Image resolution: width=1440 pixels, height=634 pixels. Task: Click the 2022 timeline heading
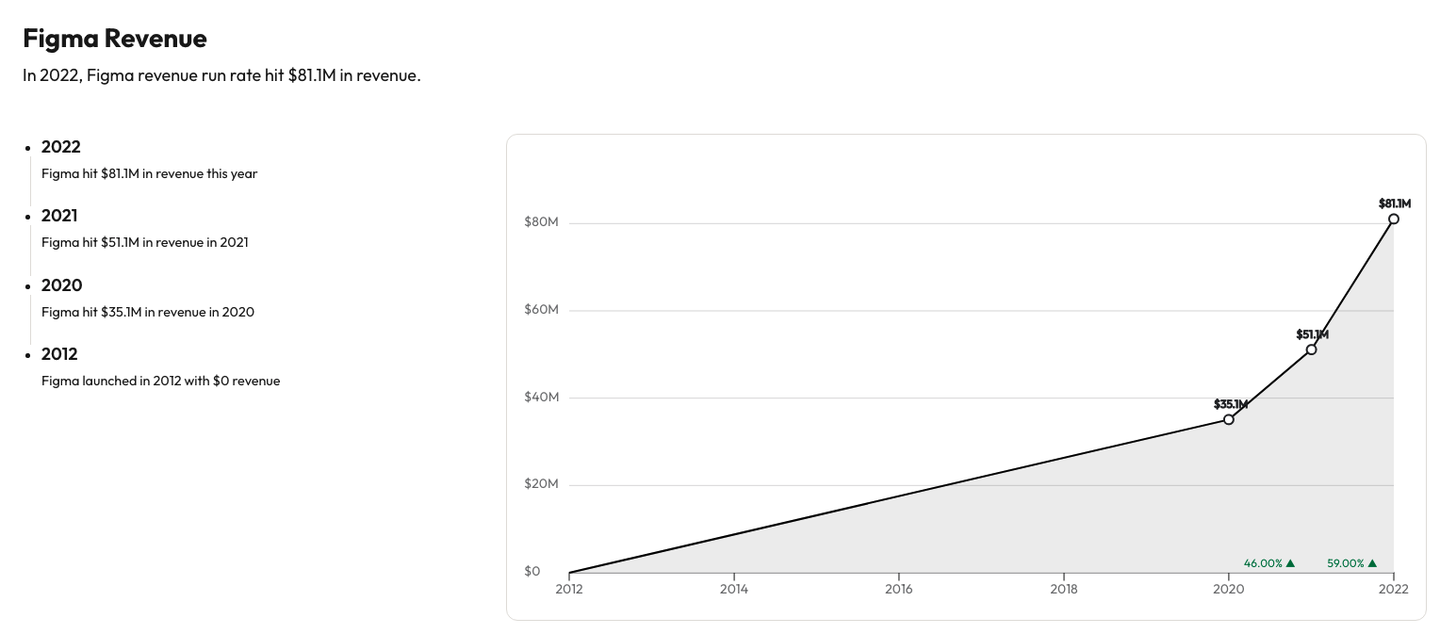(x=61, y=147)
